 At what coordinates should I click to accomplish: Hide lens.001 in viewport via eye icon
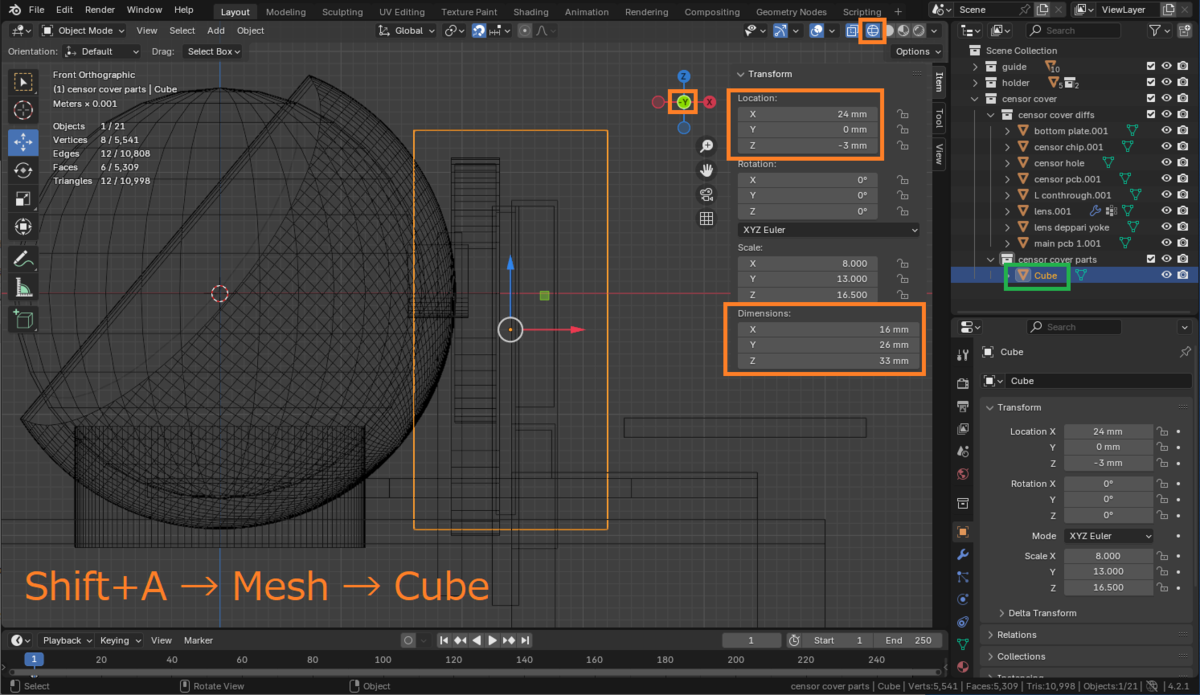point(1167,211)
